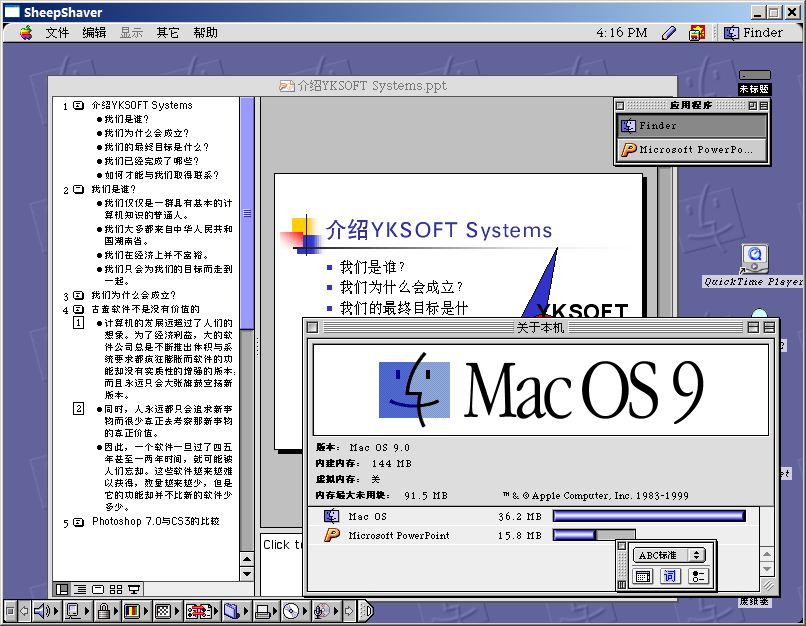
Task: Open the monitor color depth control strip module
Action: [137, 611]
